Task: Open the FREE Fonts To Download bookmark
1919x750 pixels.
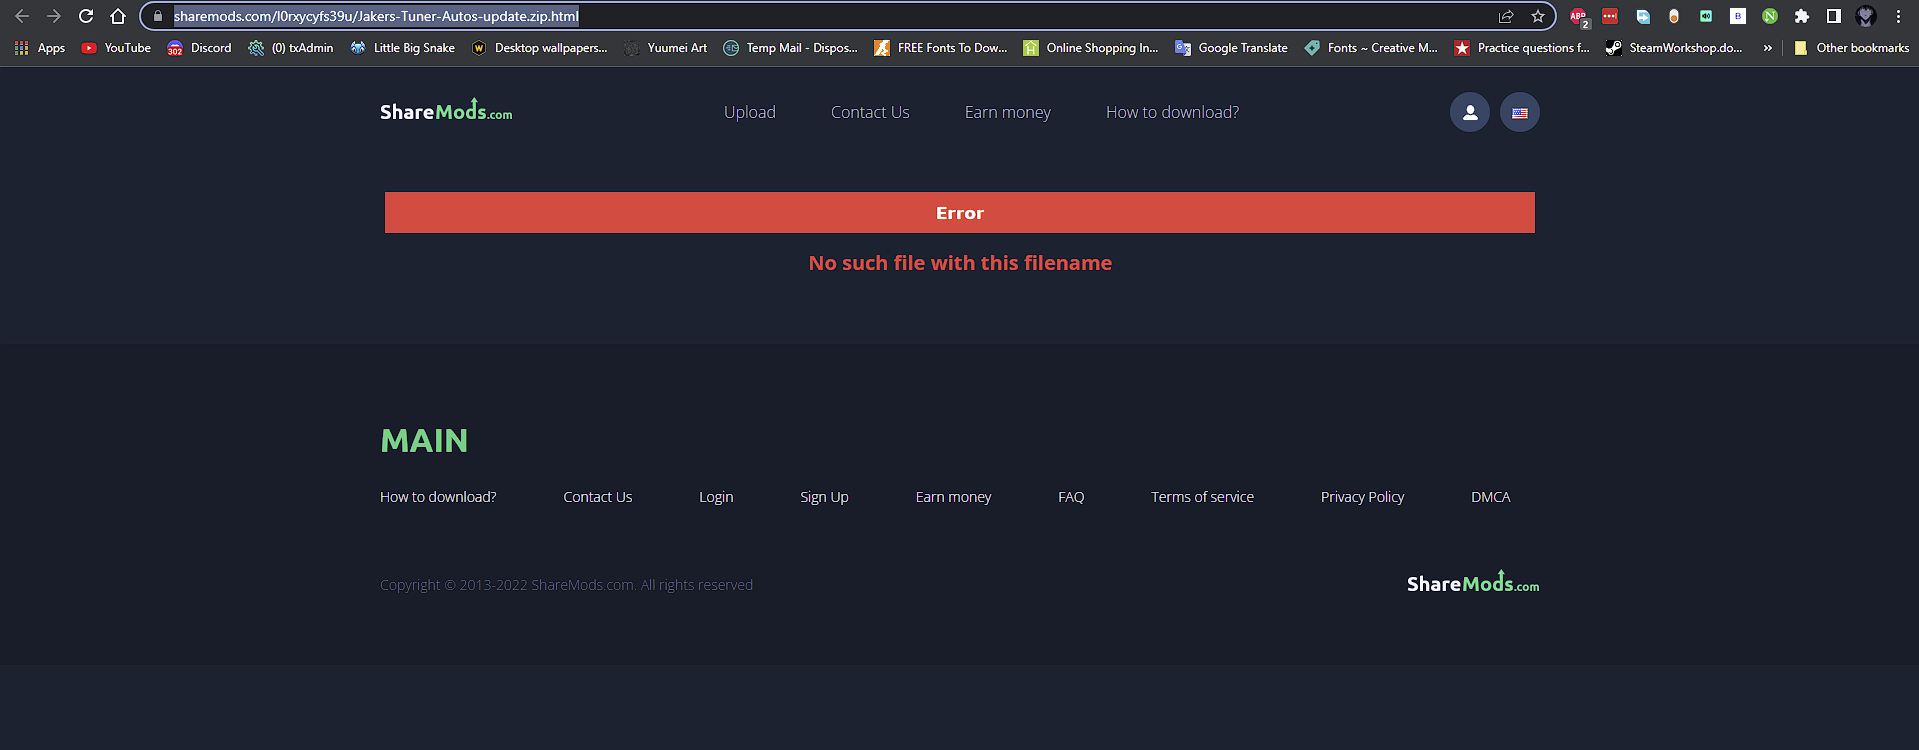Action: tap(941, 48)
